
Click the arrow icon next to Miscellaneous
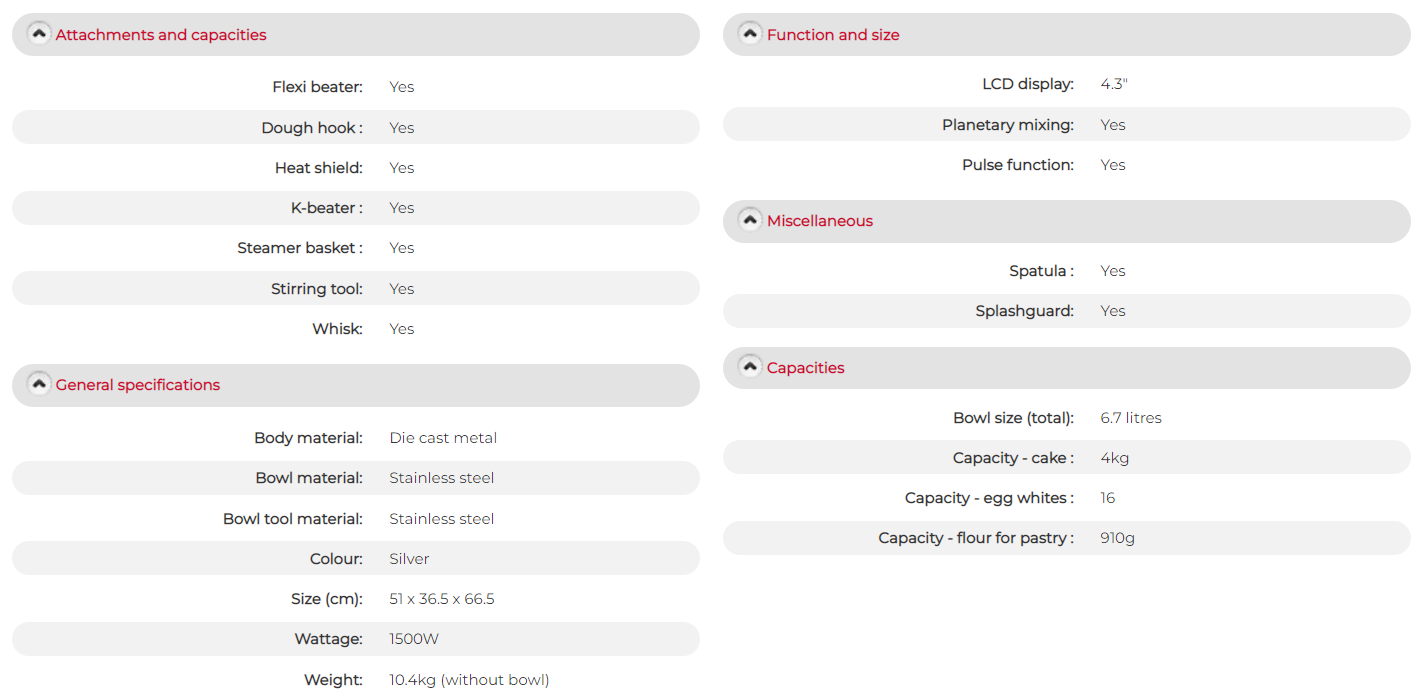click(750, 219)
